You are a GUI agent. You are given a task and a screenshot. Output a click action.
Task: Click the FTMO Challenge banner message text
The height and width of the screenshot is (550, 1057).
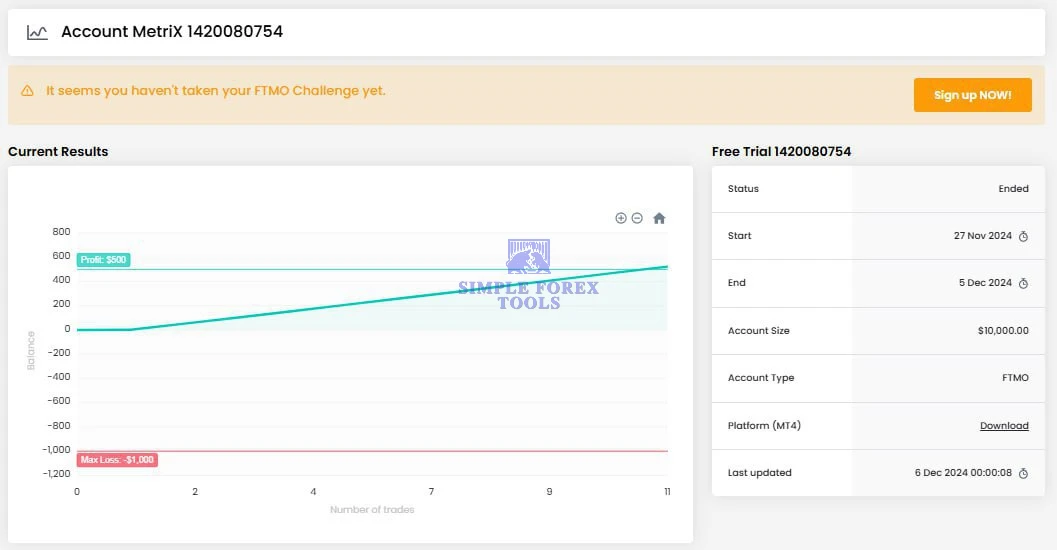click(215, 91)
